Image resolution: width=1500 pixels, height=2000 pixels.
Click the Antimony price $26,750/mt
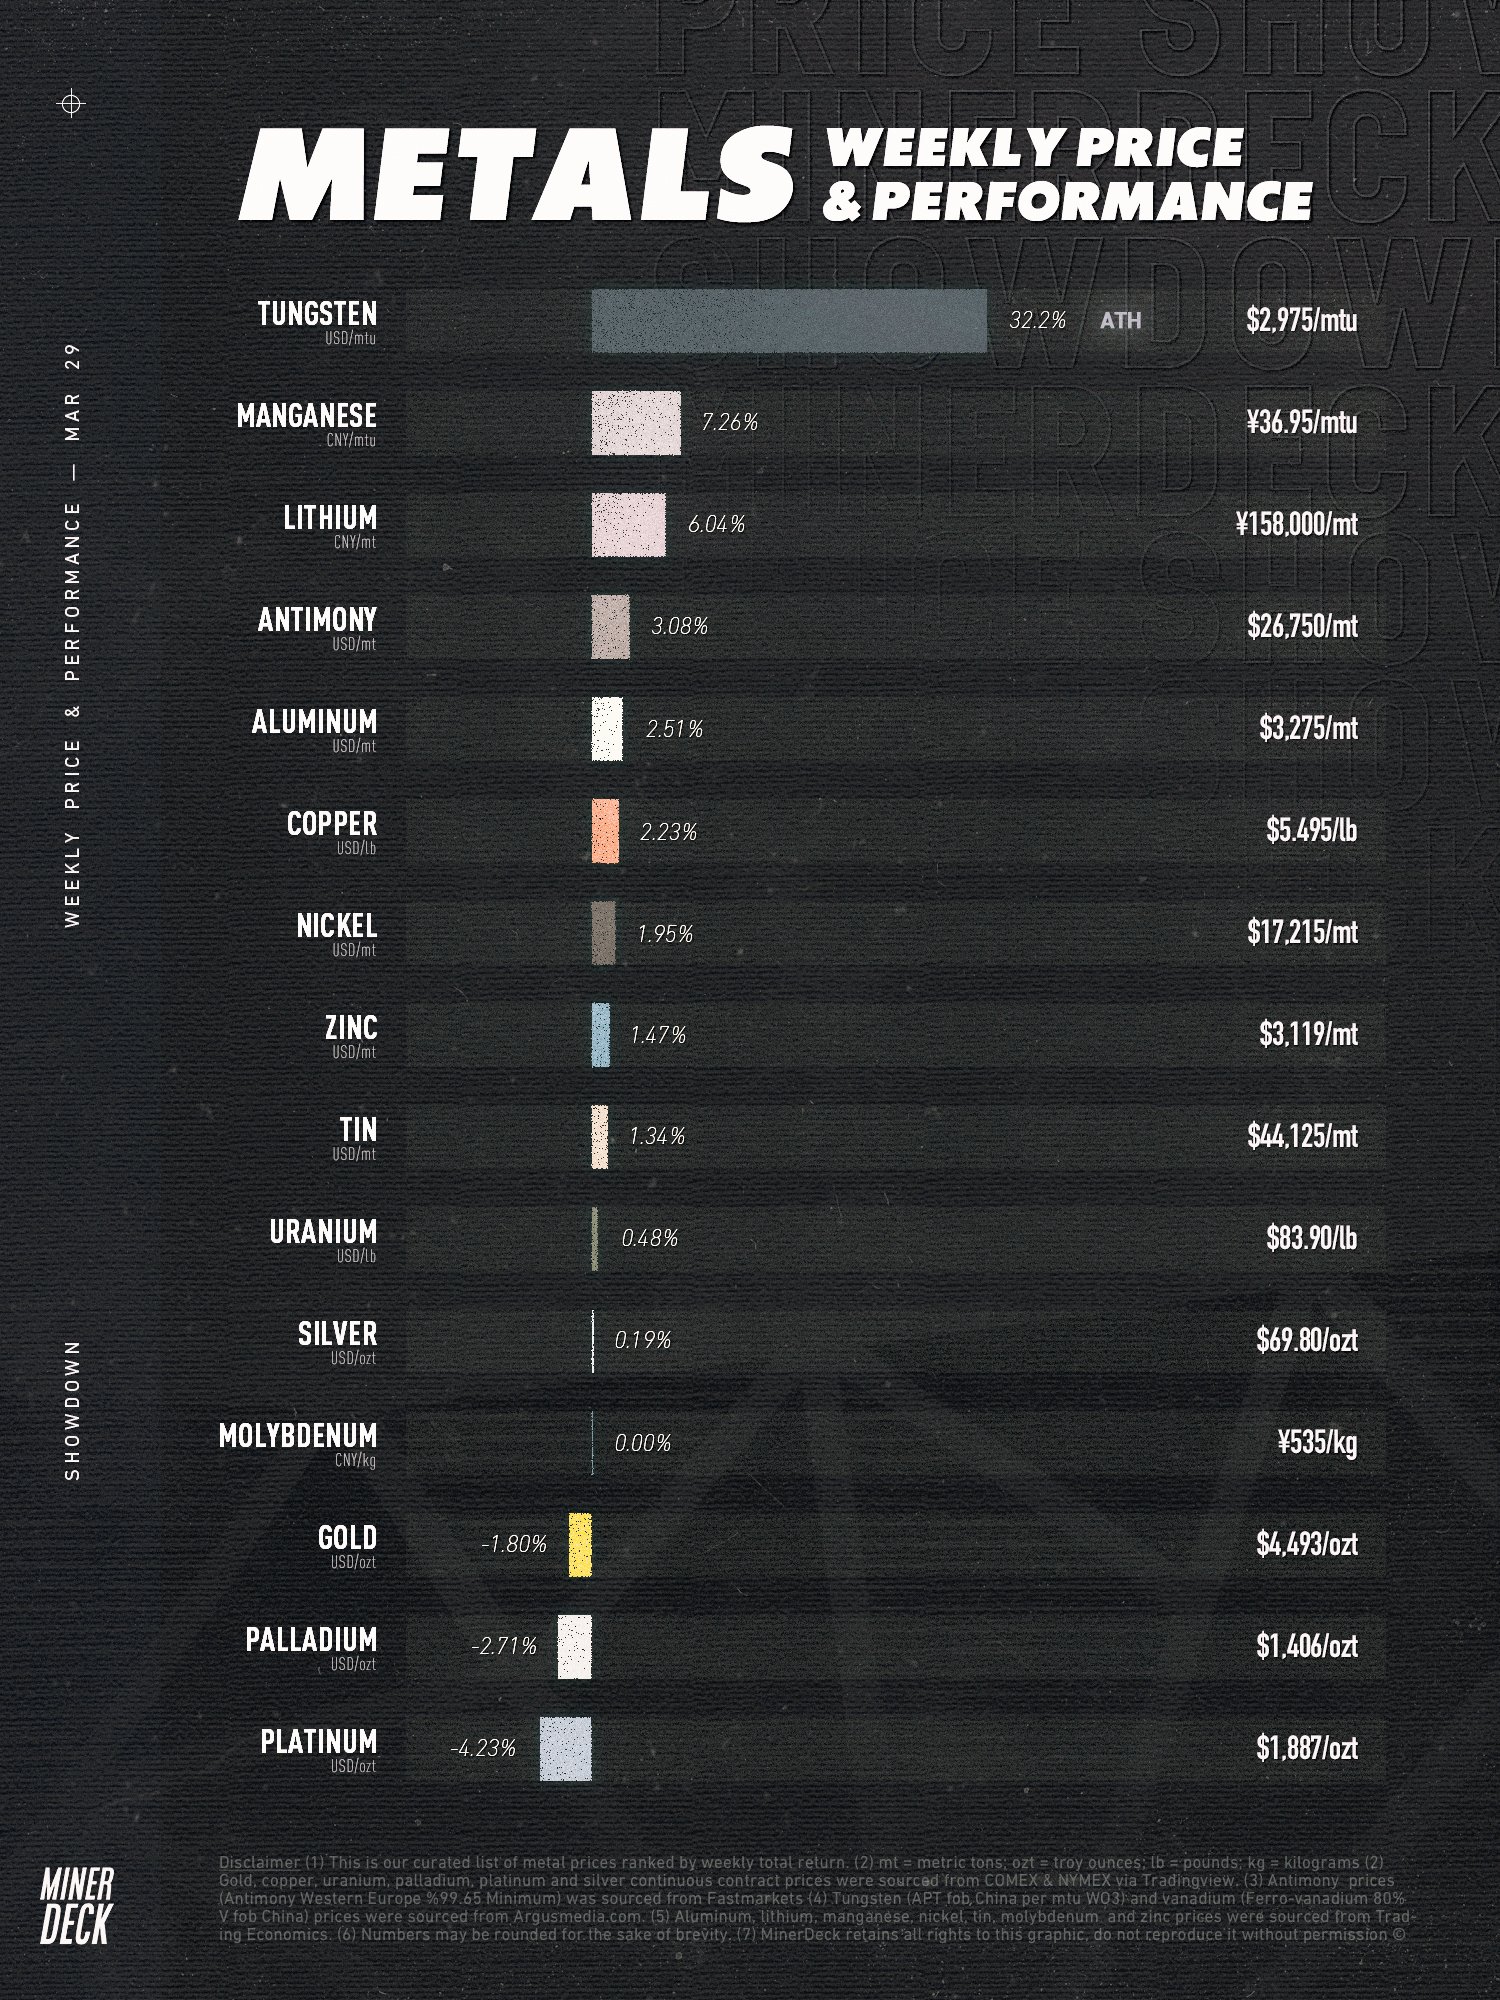(1302, 626)
